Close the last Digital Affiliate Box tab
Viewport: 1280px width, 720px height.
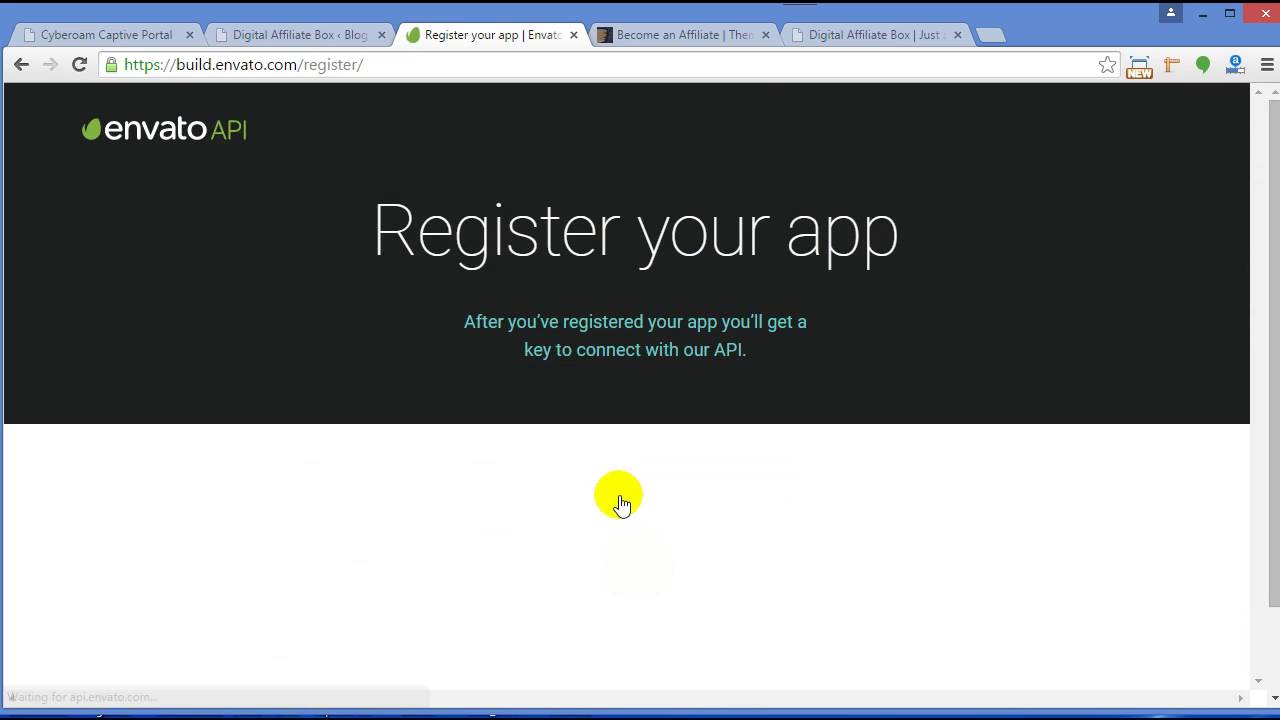click(957, 35)
